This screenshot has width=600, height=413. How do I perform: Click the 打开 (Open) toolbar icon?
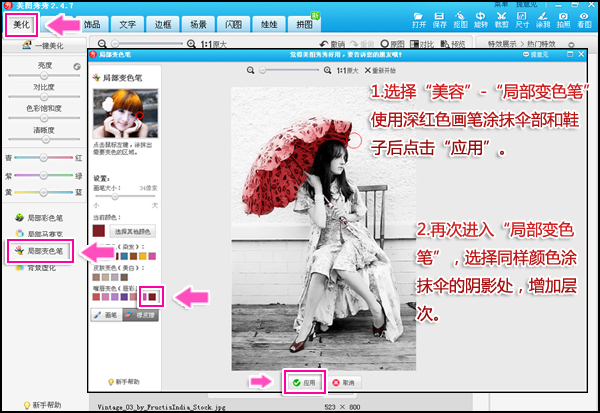pyautogui.click(x=419, y=19)
